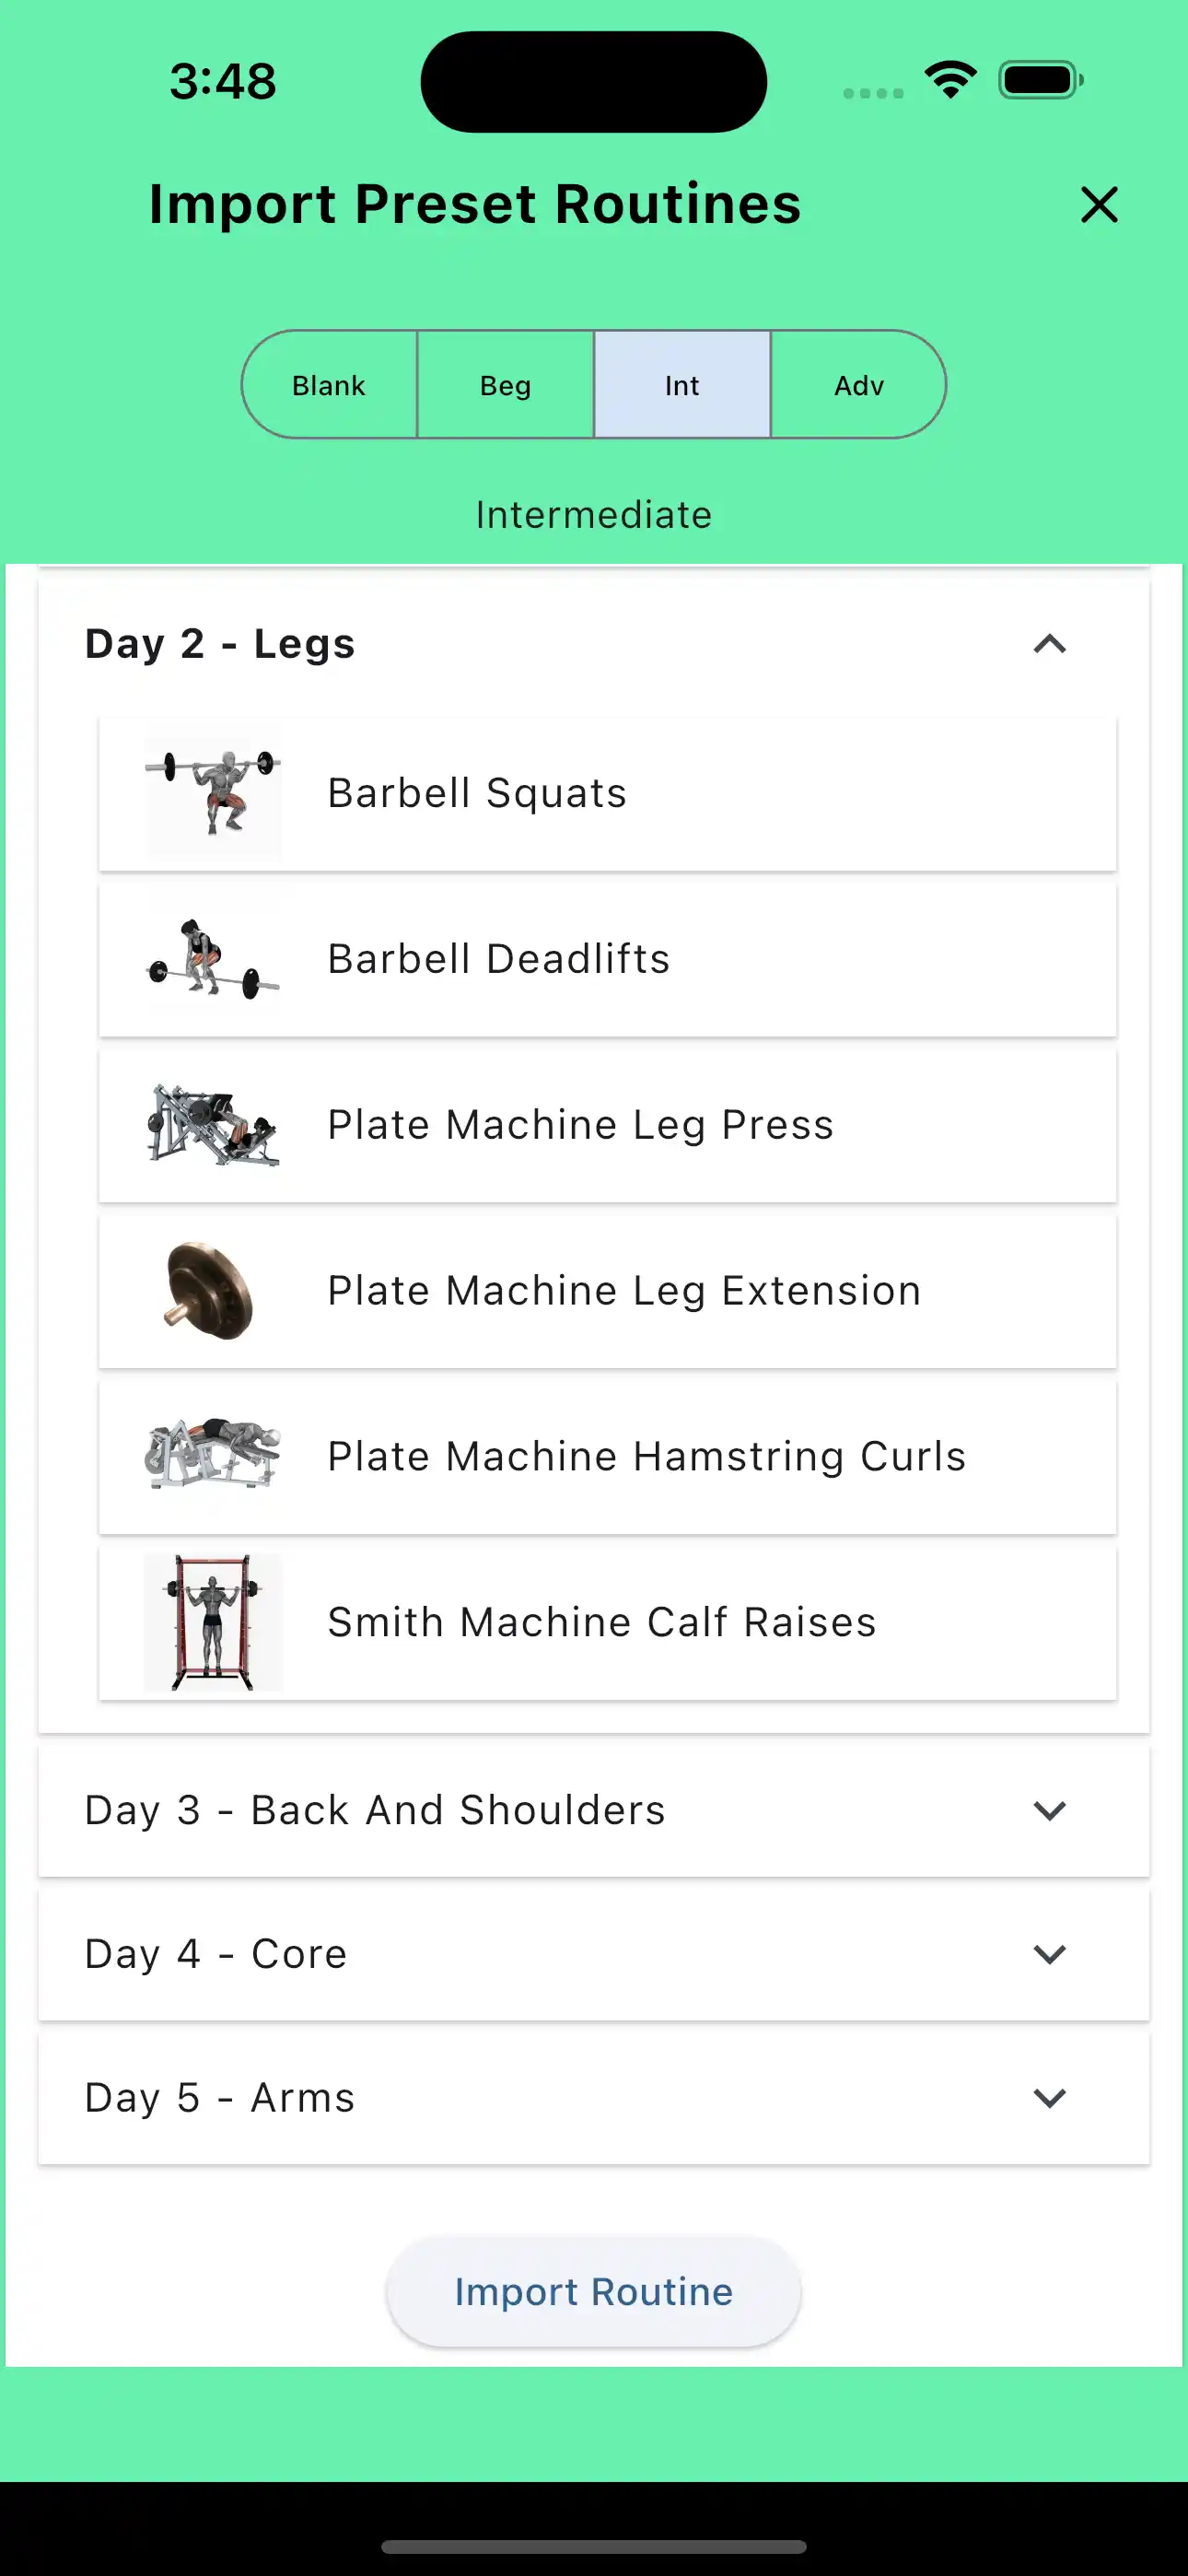Viewport: 1188px width, 2576px height.
Task: Tap the Hamstring Curls machine image
Action: pos(213,1455)
